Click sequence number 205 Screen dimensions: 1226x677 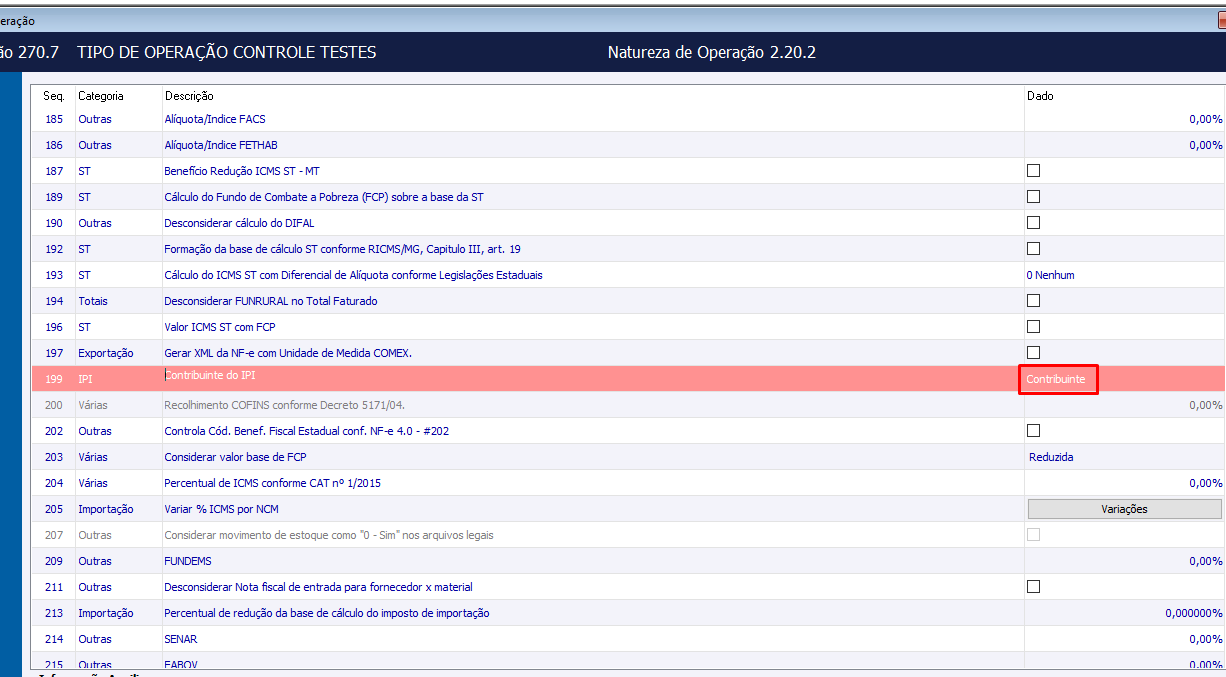(x=54, y=509)
